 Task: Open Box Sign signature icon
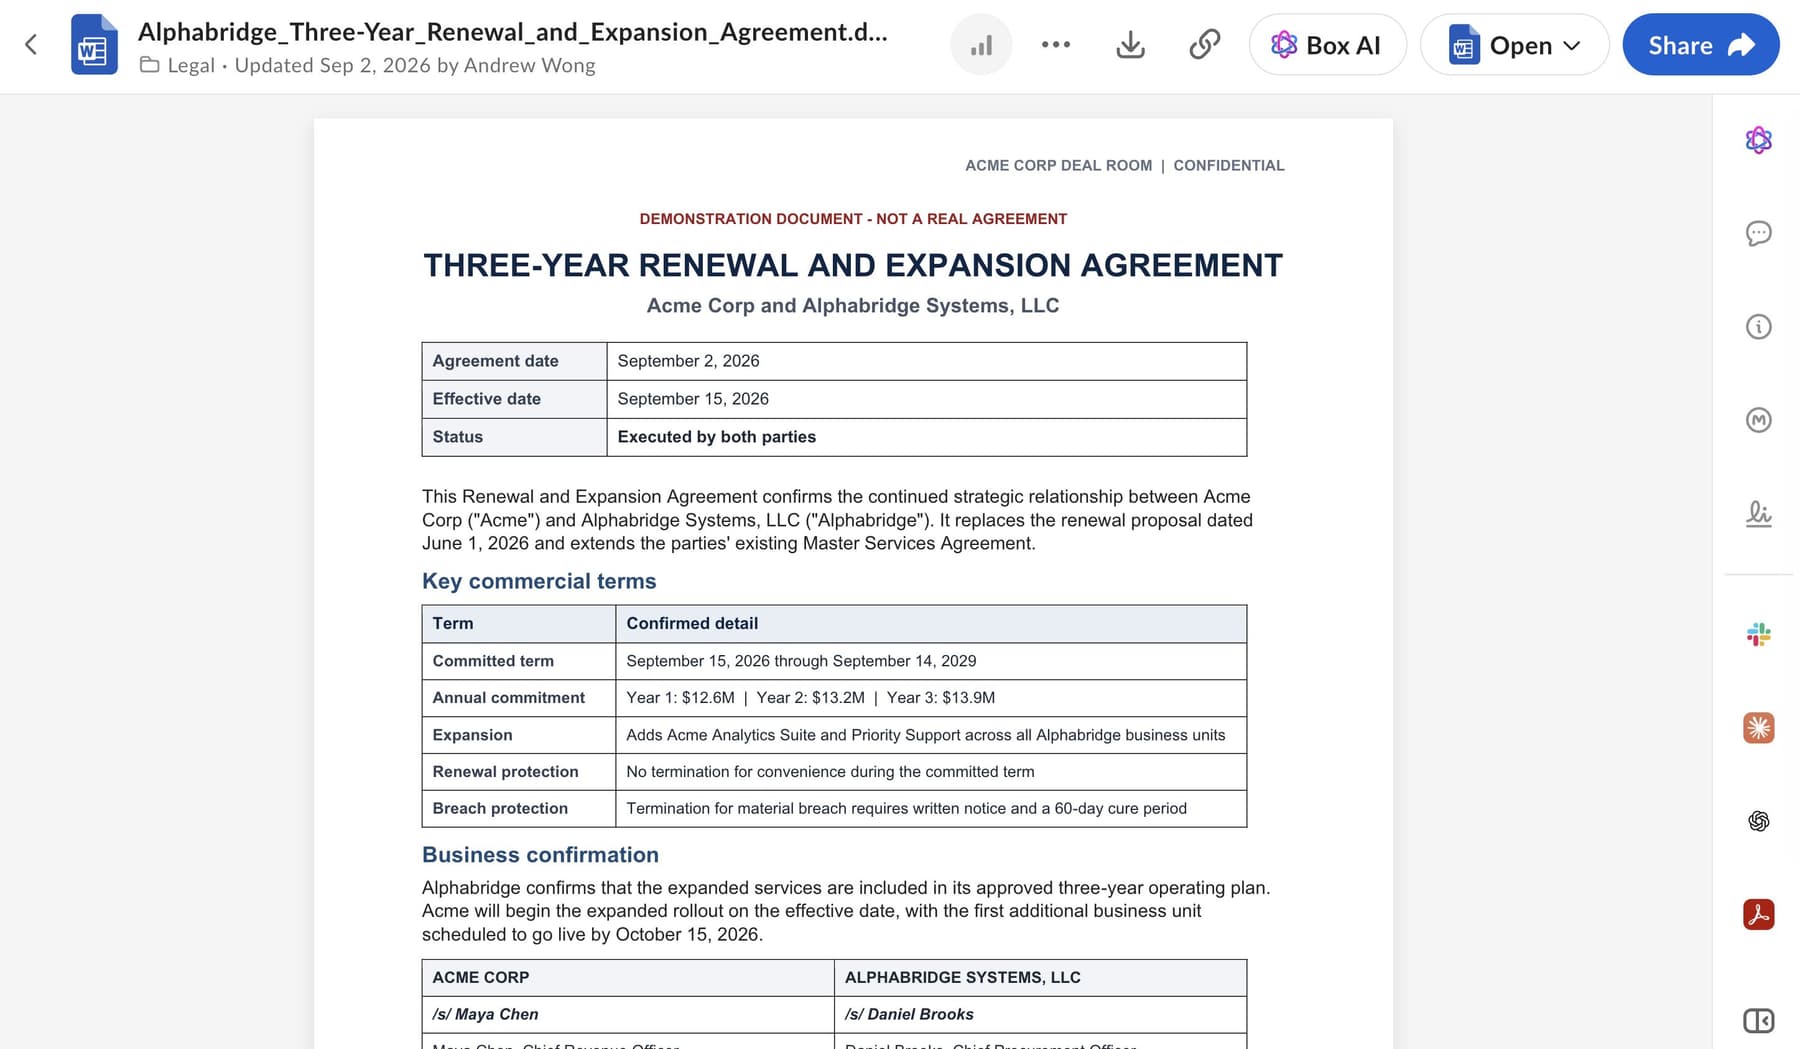(x=1758, y=514)
